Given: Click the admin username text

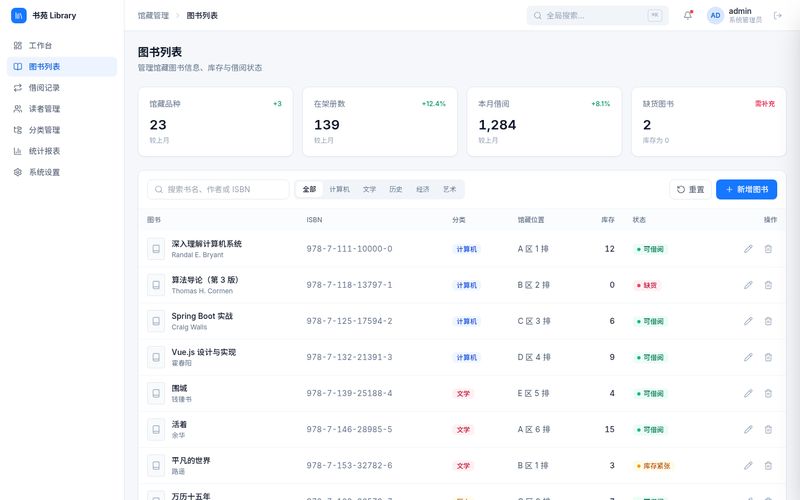Looking at the screenshot, I should 740,11.
